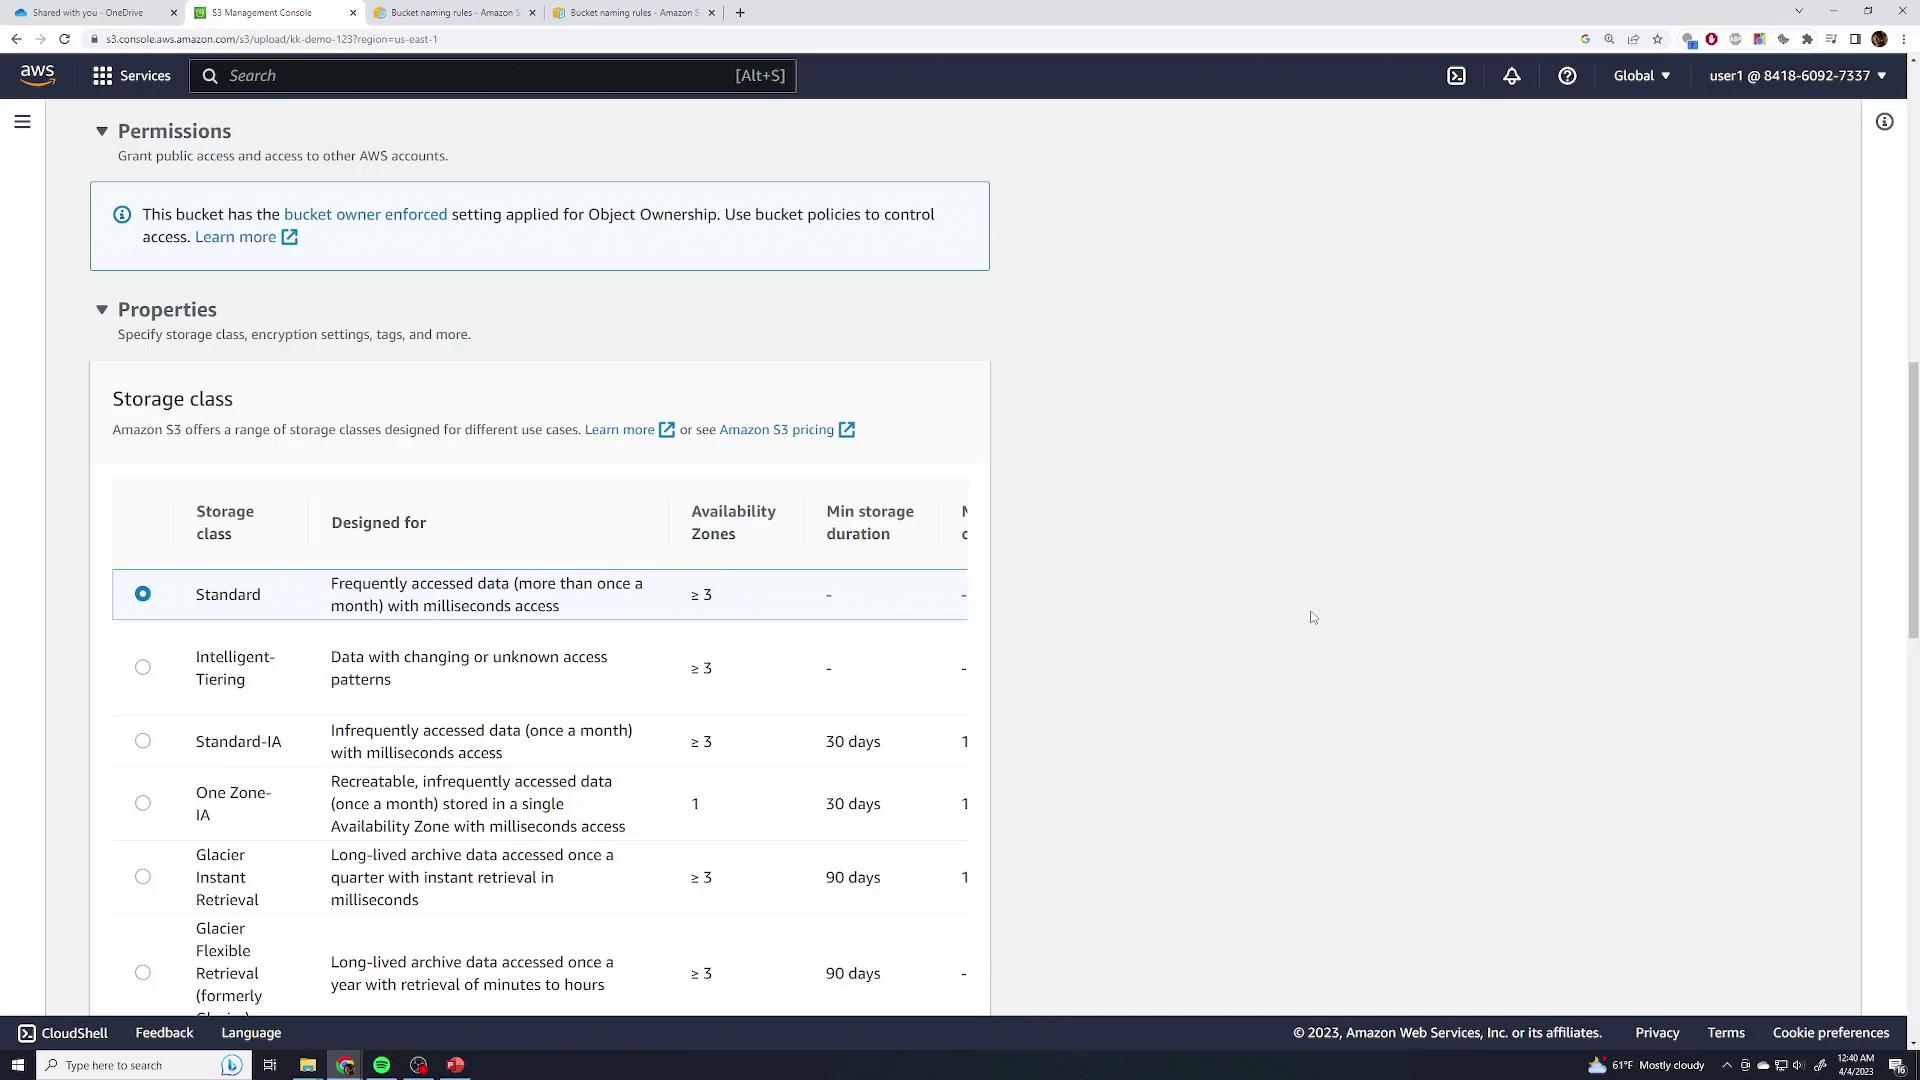Open CloudShell icon in top navigation bar
This screenshot has height=1080, width=1920.
click(1456, 76)
